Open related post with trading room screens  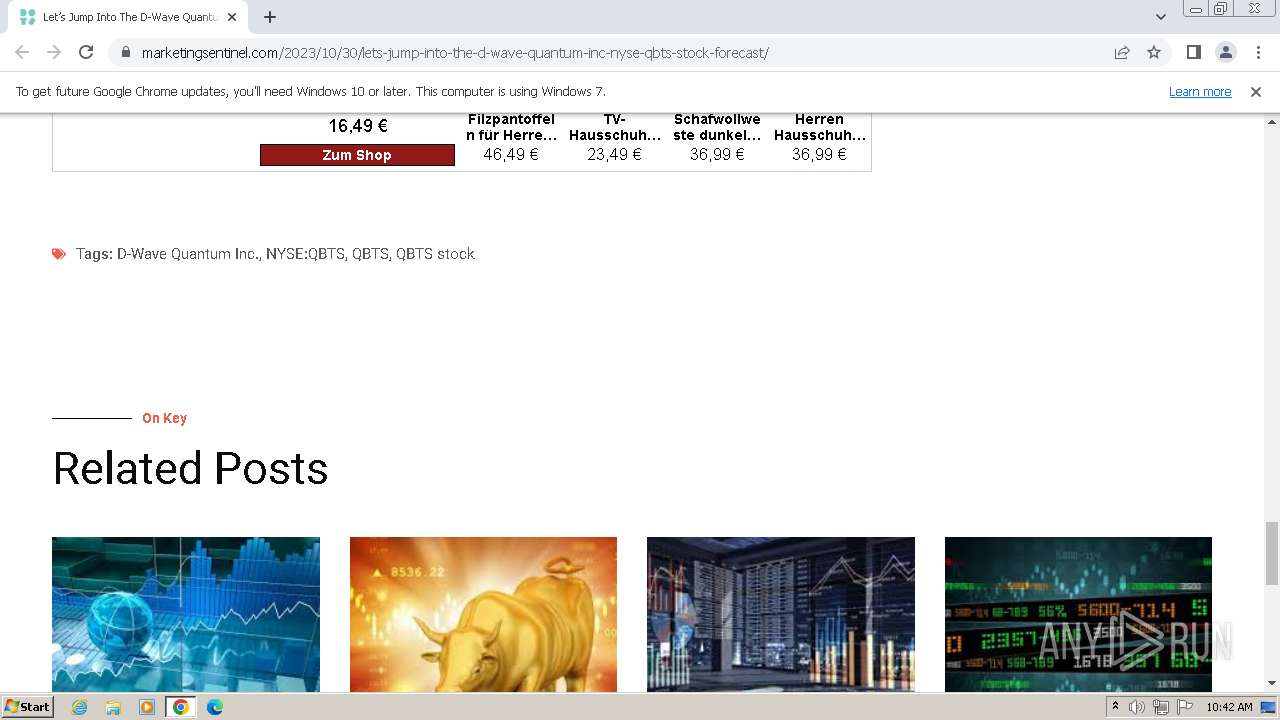click(x=781, y=614)
